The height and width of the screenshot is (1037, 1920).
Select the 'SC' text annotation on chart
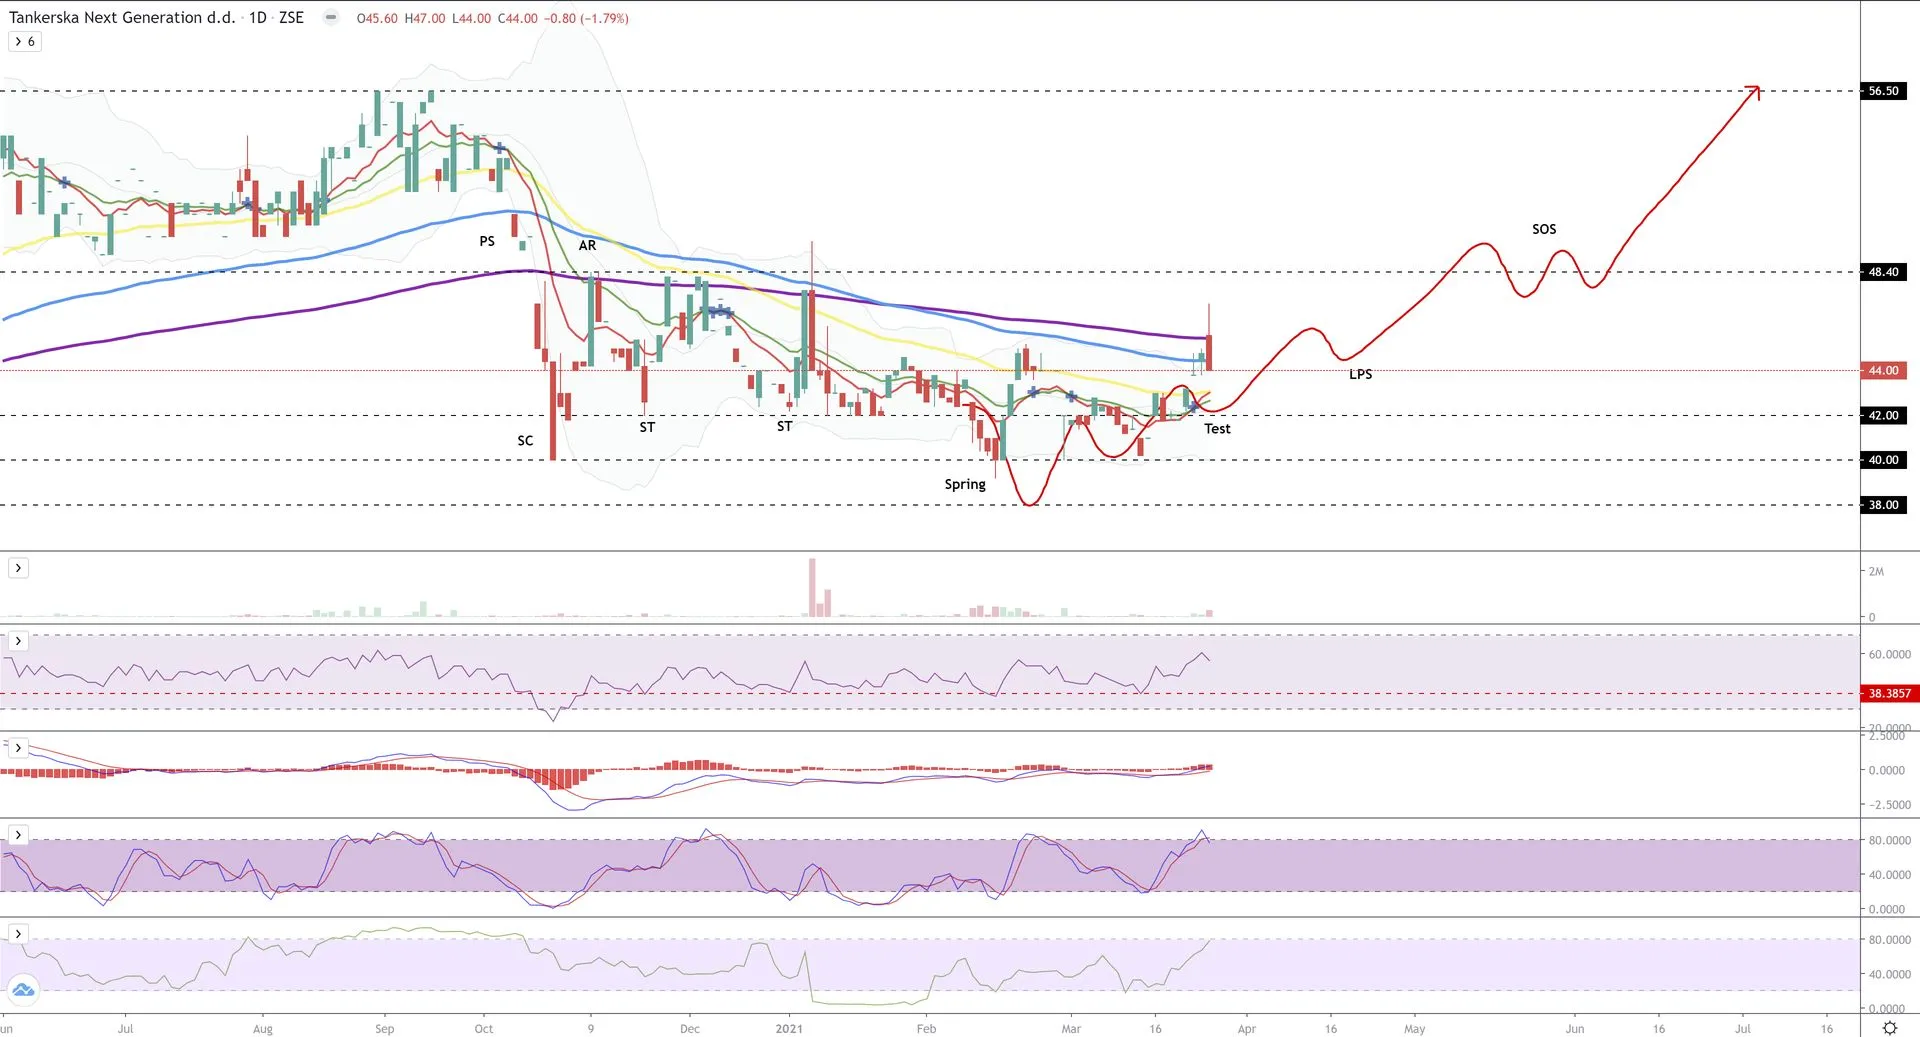coord(525,440)
